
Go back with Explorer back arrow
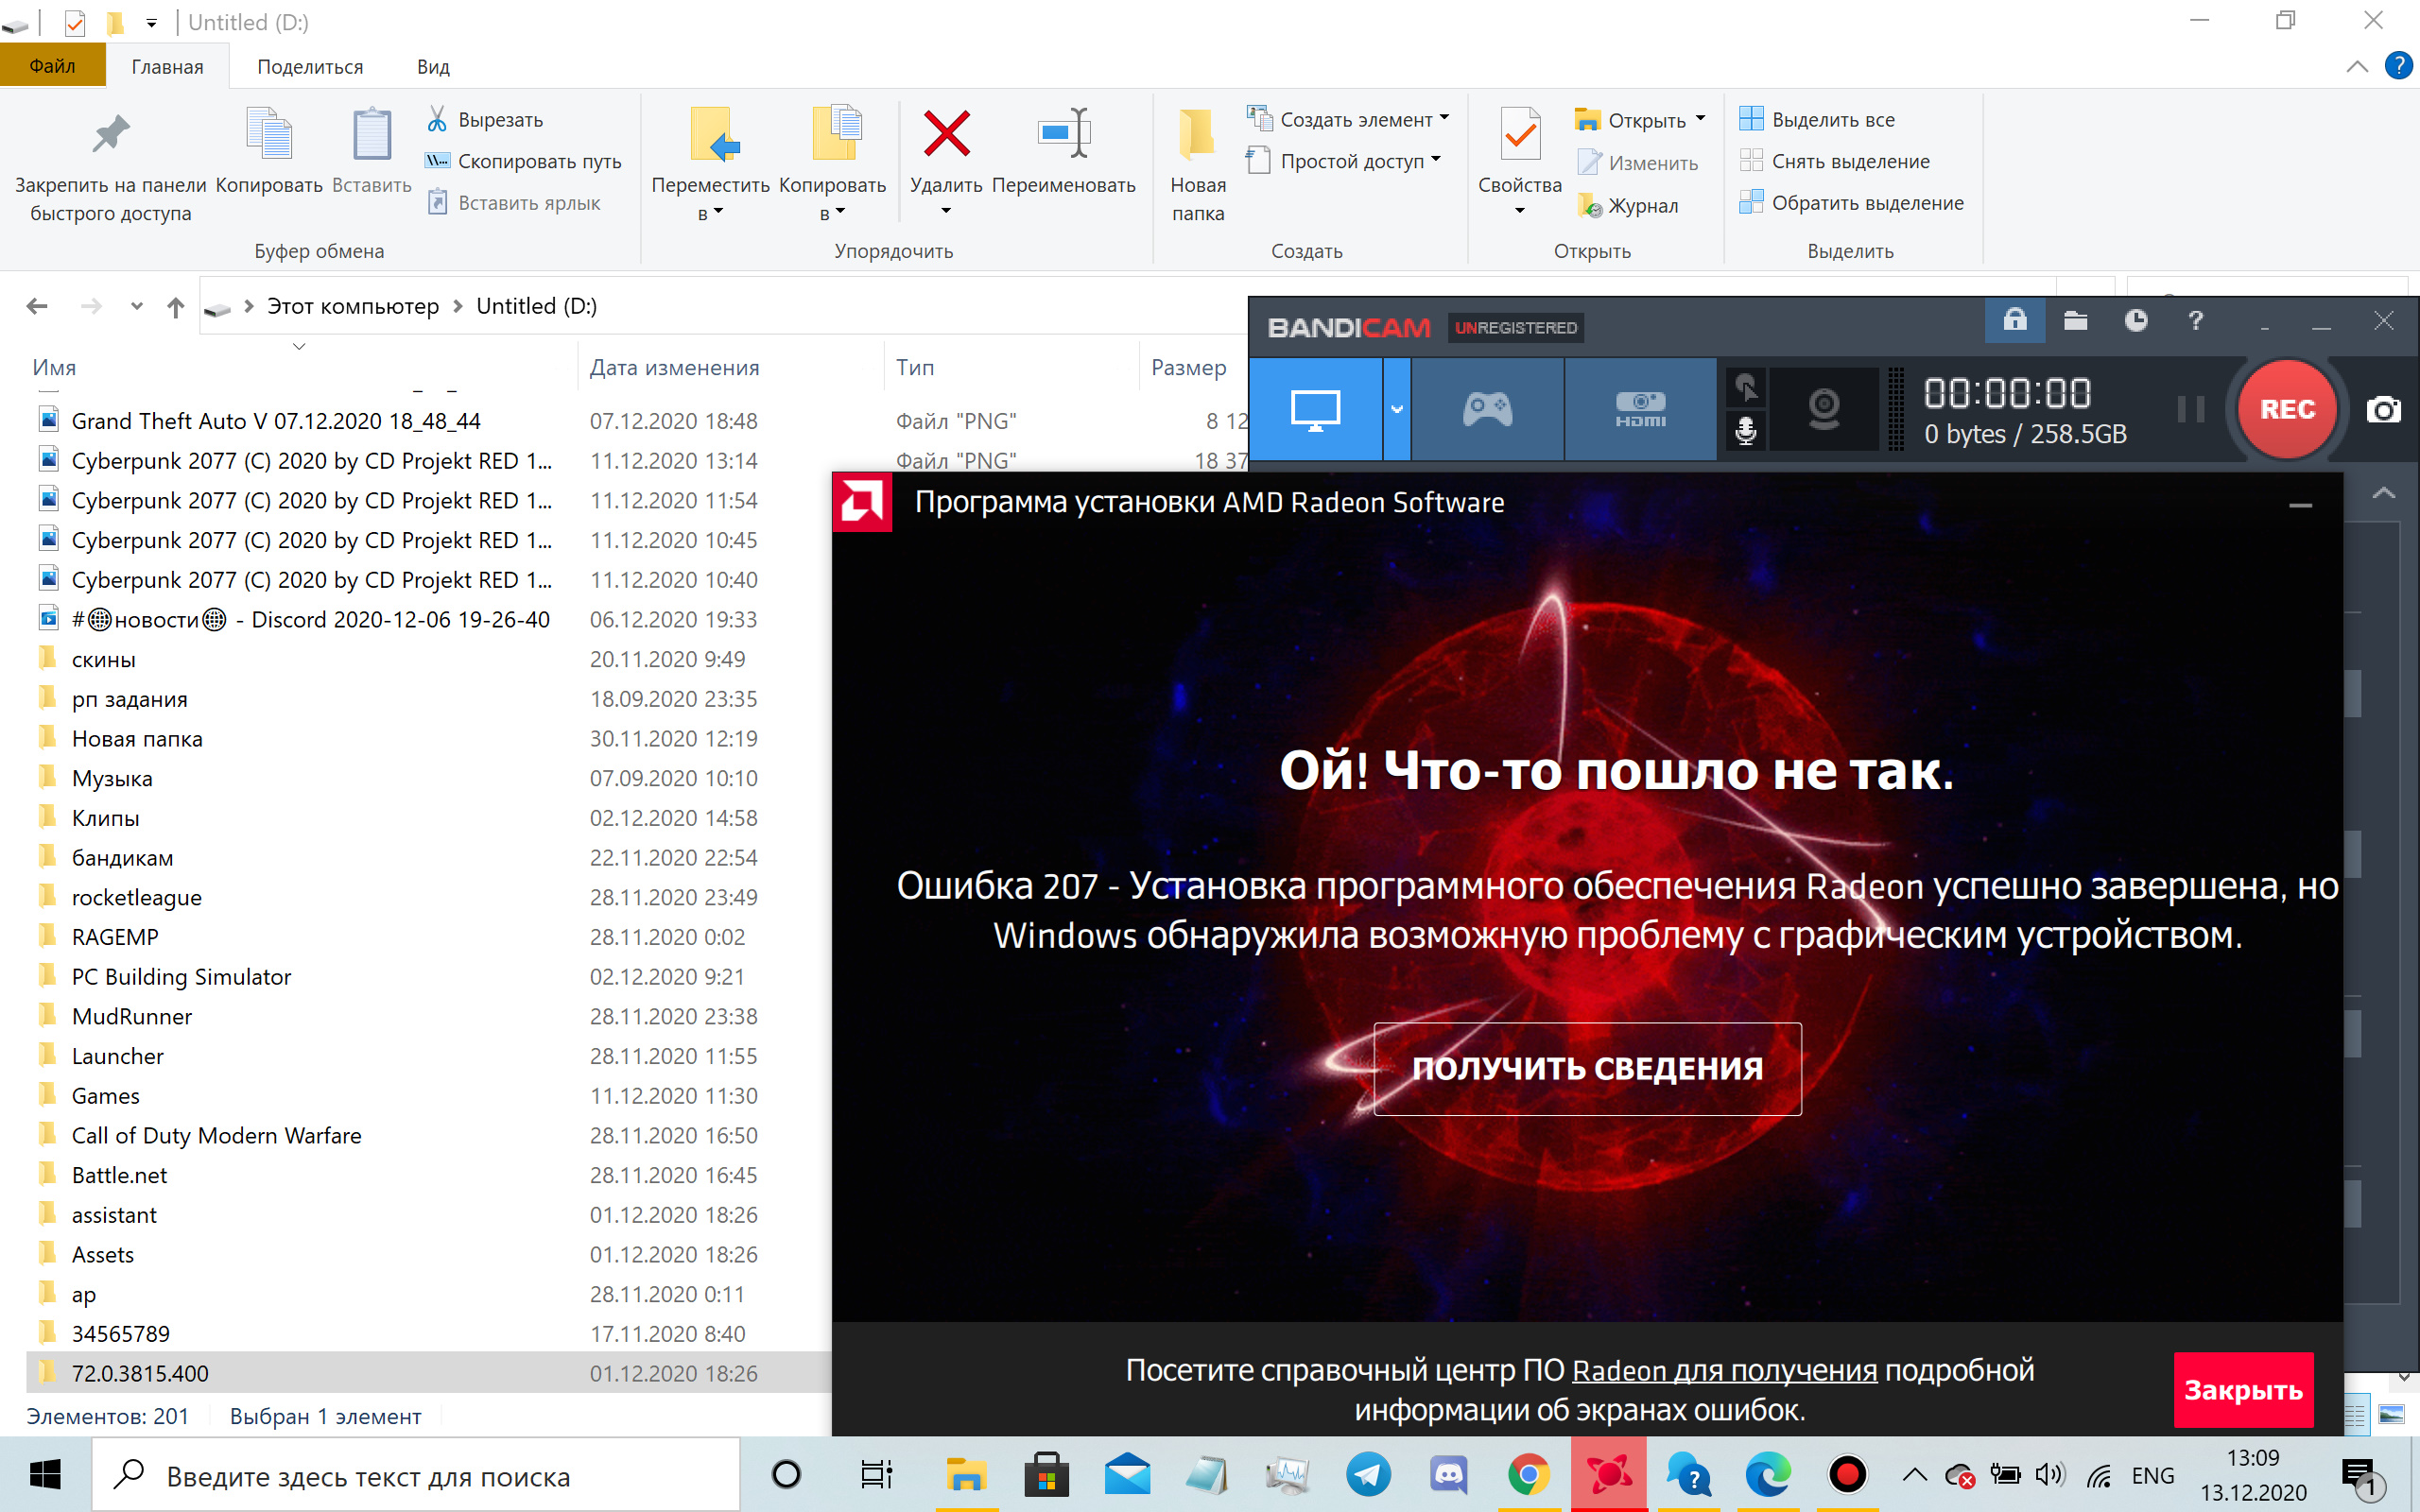[x=37, y=306]
